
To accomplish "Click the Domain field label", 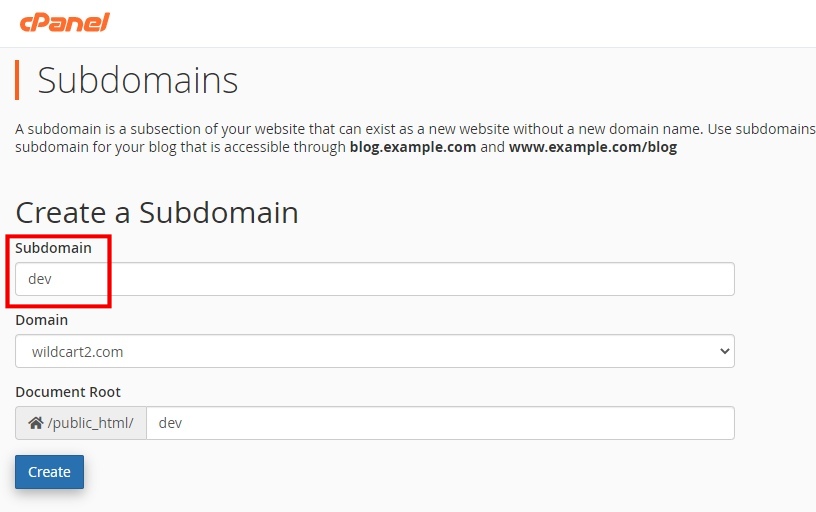I will (42, 320).
